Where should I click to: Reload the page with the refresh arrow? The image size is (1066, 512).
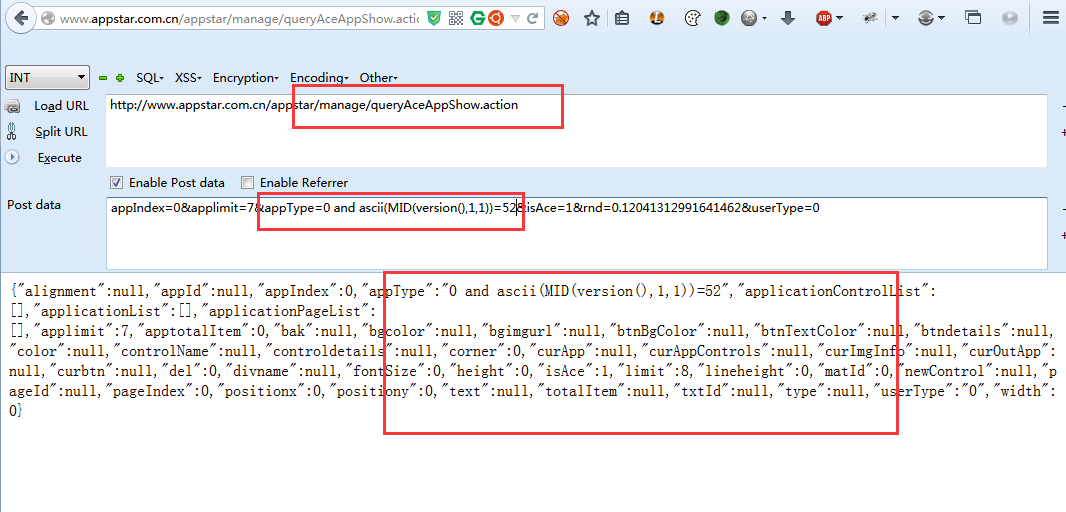(x=534, y=19)
